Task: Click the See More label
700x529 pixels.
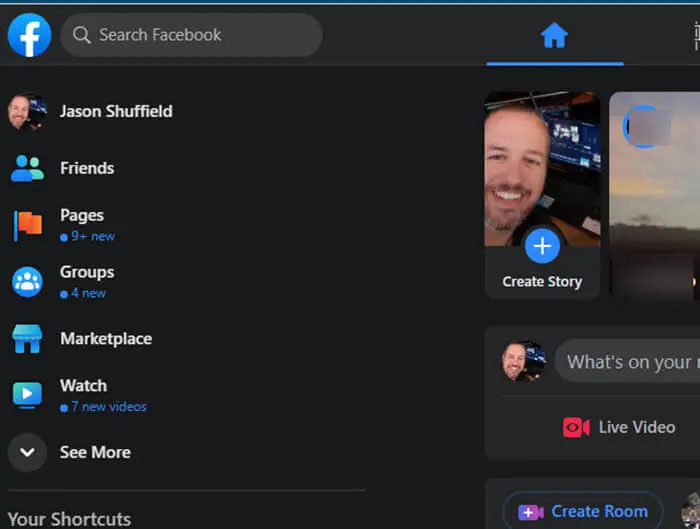Action: 95,452
